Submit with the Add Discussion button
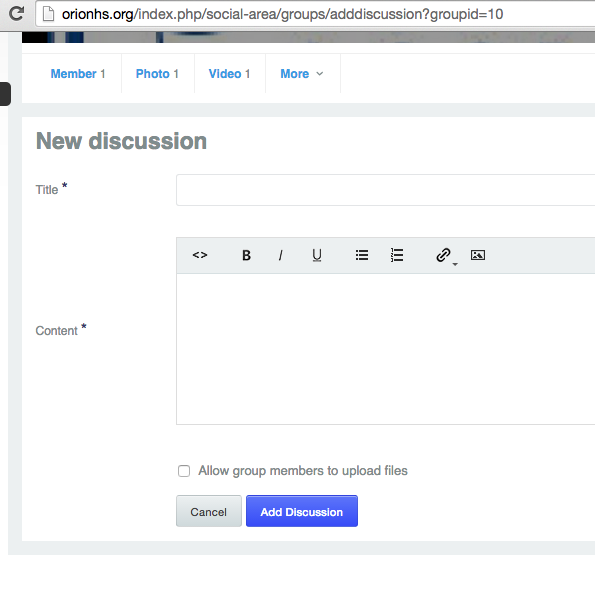This screenshot has height=597, width=595. [302, 511]
